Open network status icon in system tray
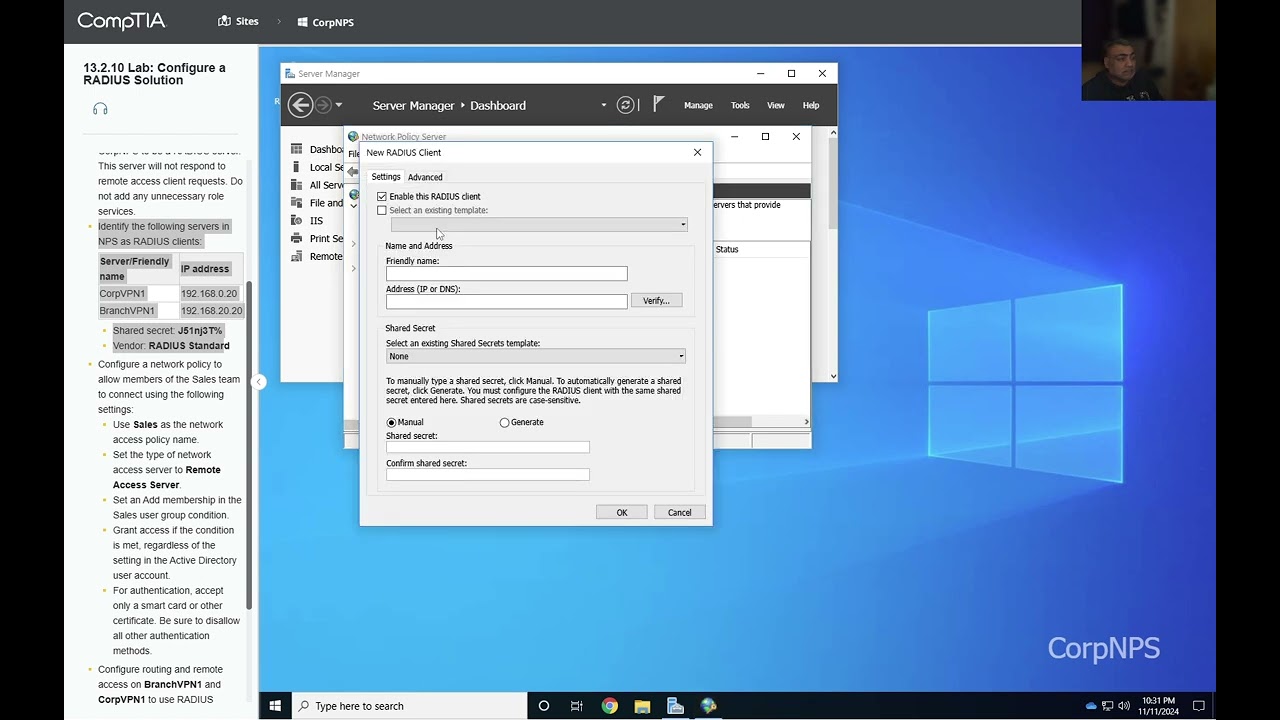 tap(1108, 706)
